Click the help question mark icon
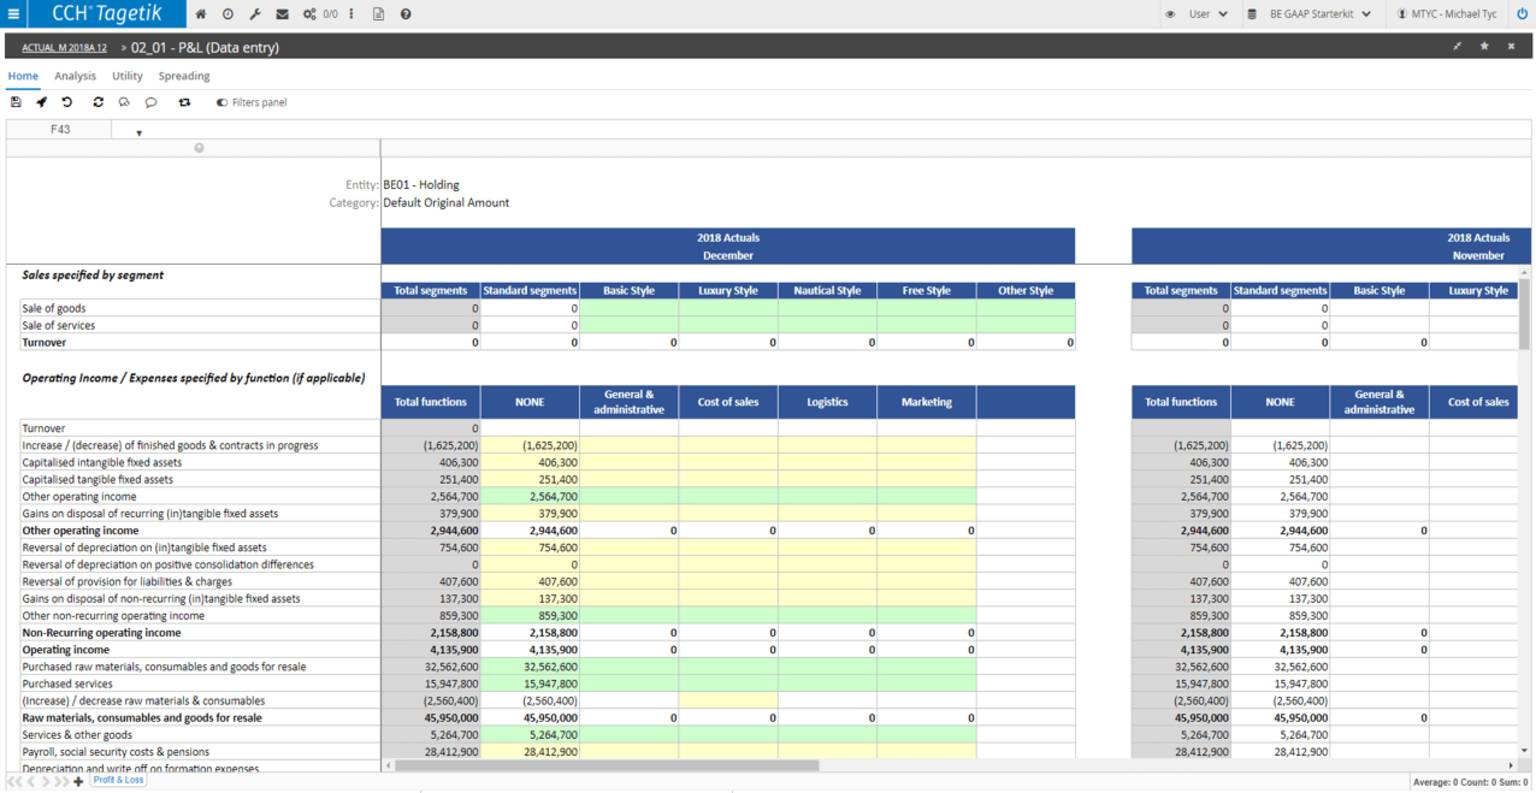1536x793 pixels. pos(405,14)
